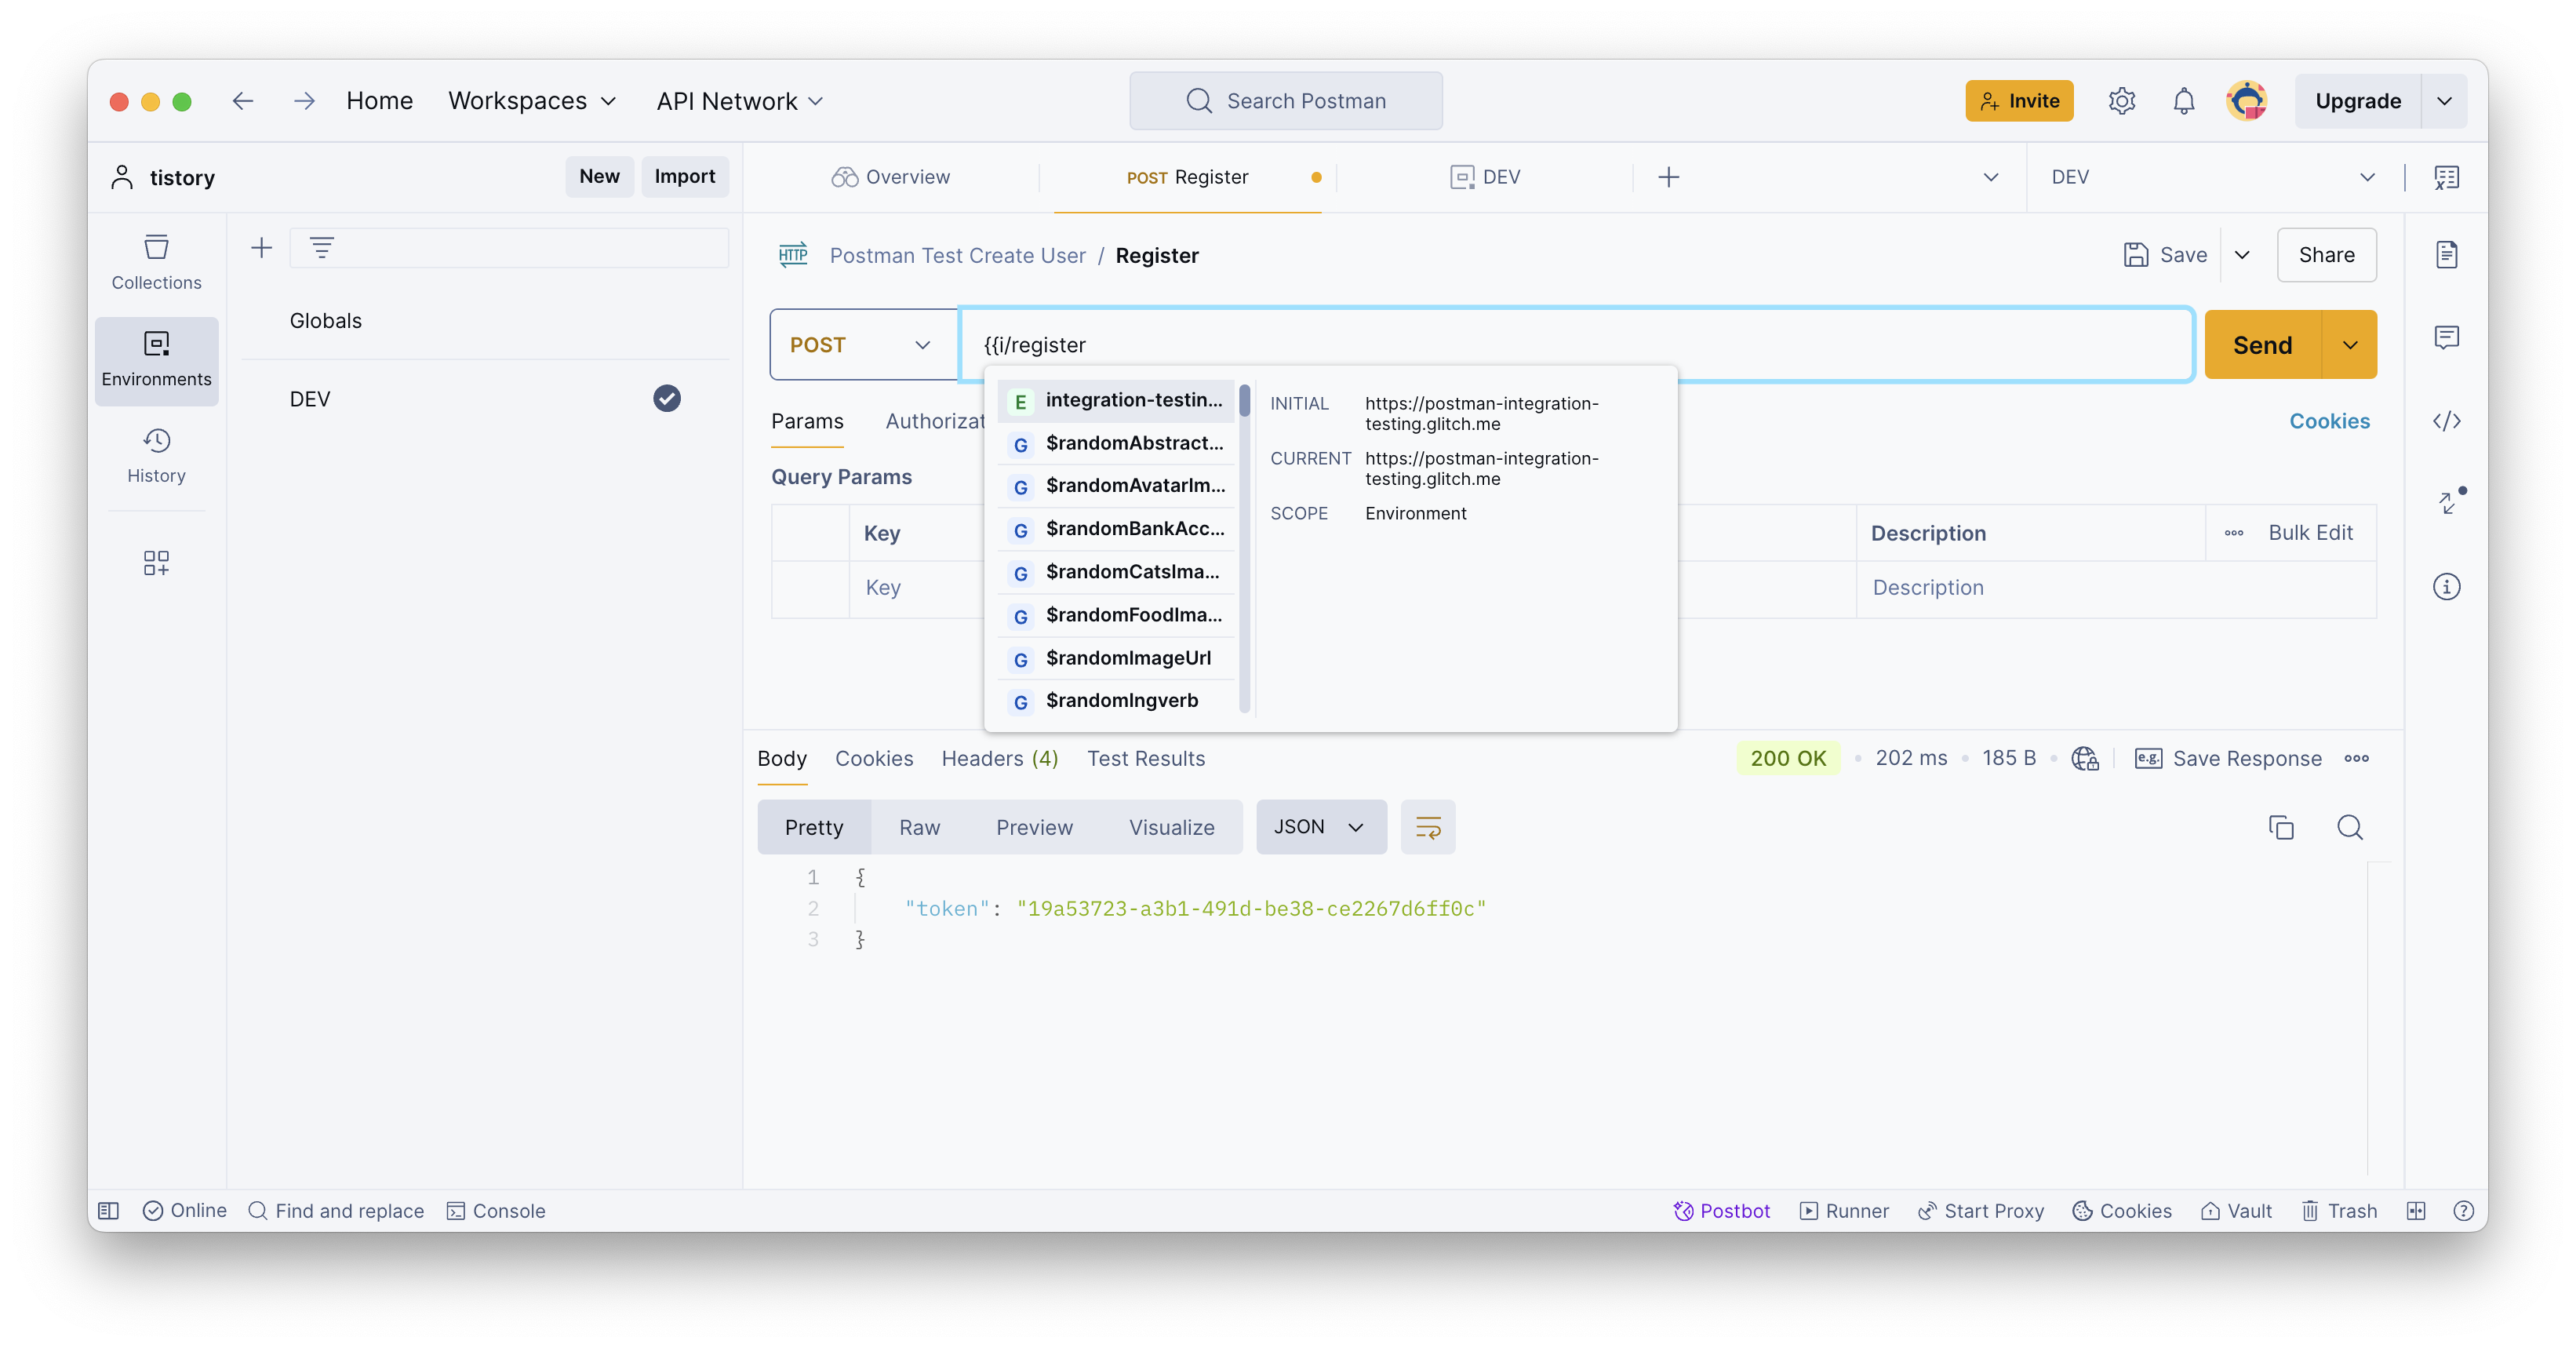Copy the response body with copy icon
Screen dimensions: 2576x1348
(2281, 827)
